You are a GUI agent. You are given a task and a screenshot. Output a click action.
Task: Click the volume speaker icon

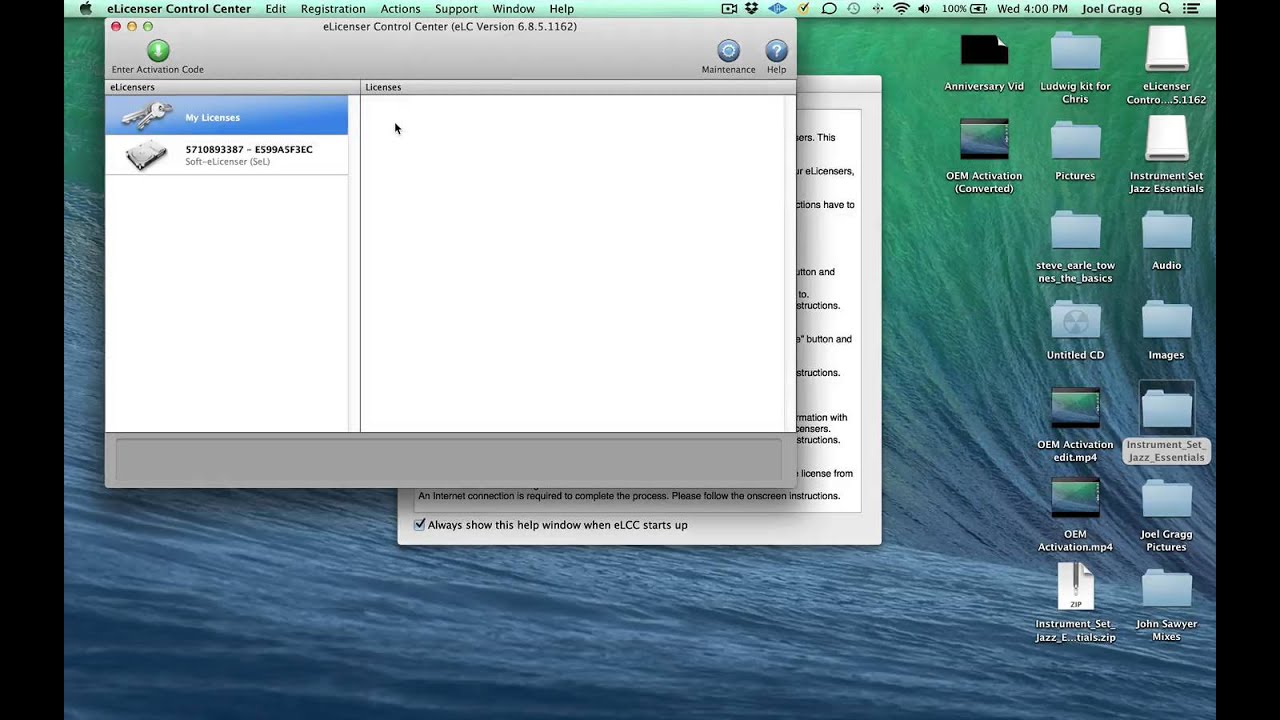[923, 8]
